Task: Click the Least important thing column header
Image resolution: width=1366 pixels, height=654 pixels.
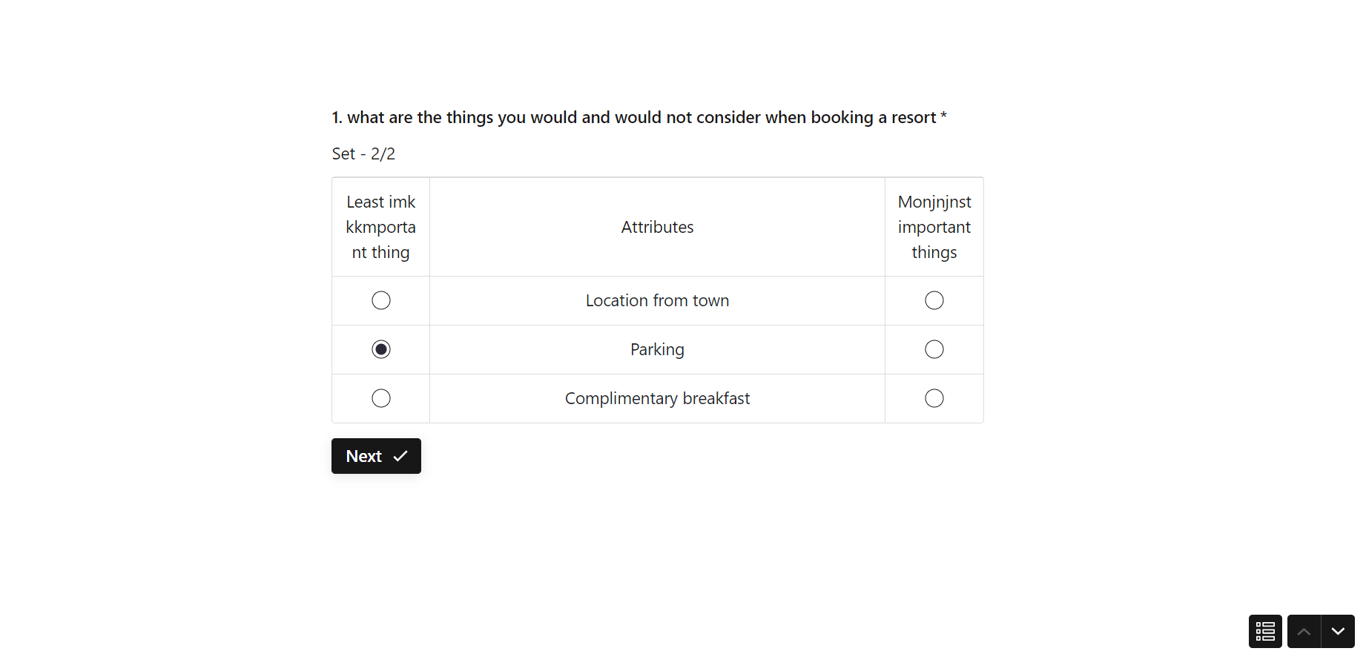Action: [x=381, y=227]
